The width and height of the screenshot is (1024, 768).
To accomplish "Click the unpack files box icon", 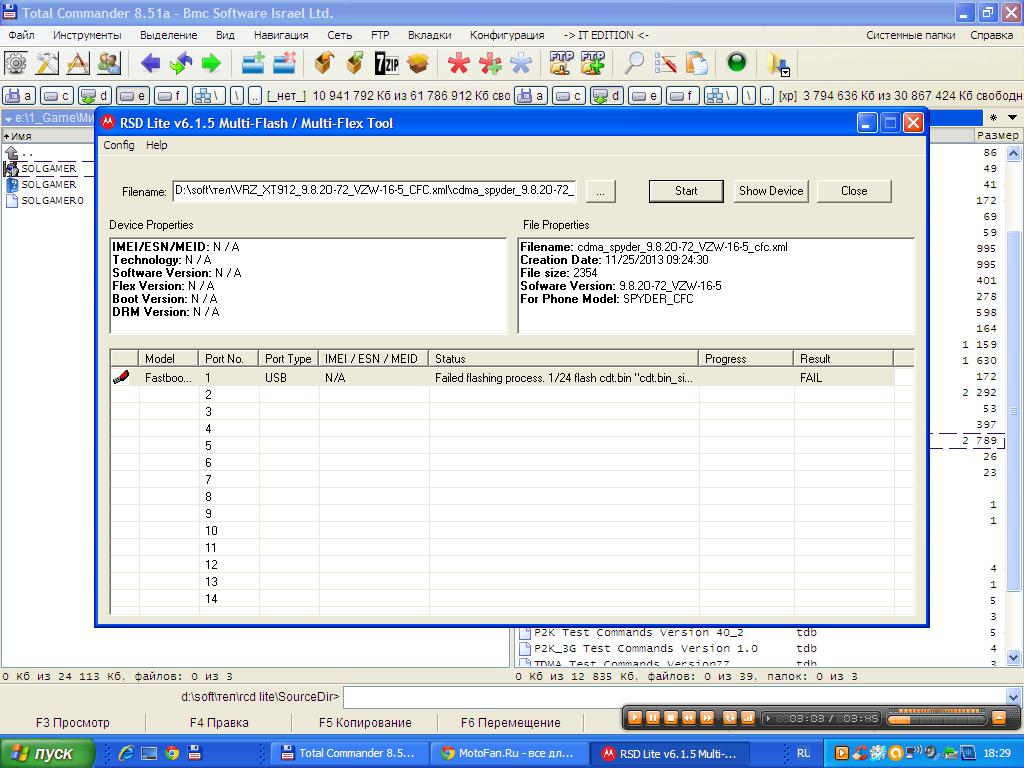I will [x=355, y=63].
